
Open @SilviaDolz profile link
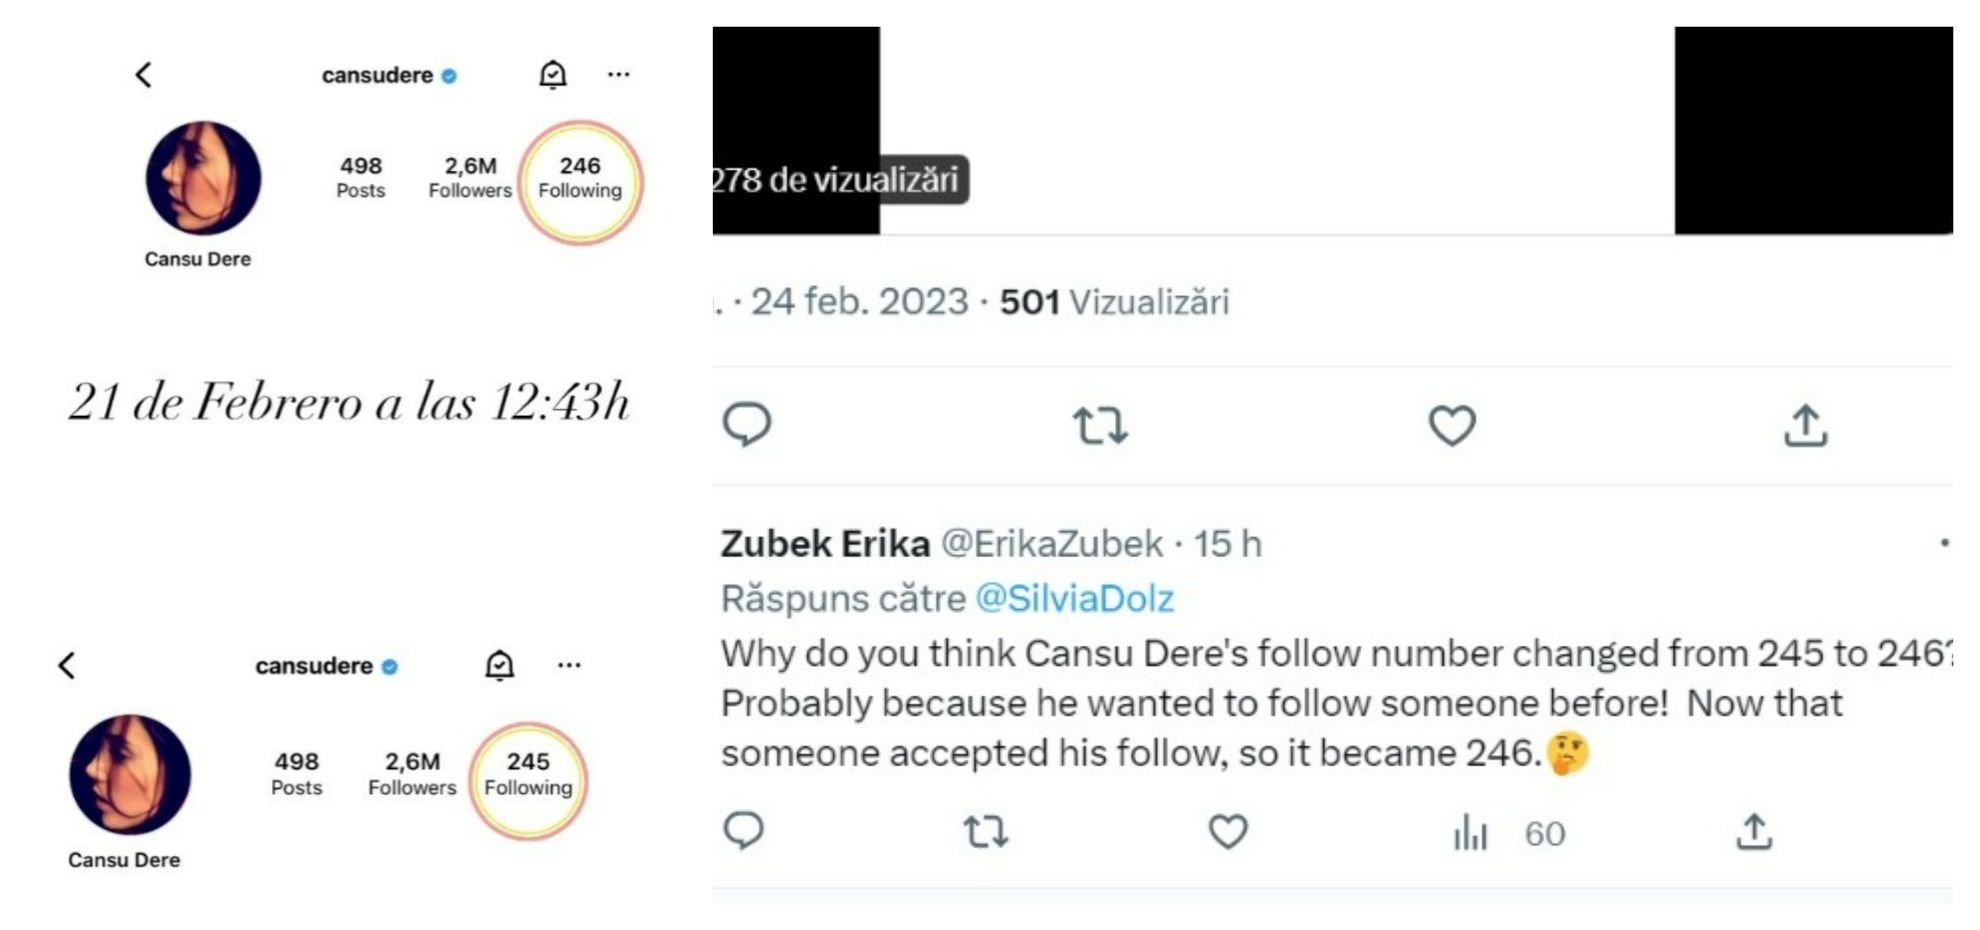[1074, 598]
